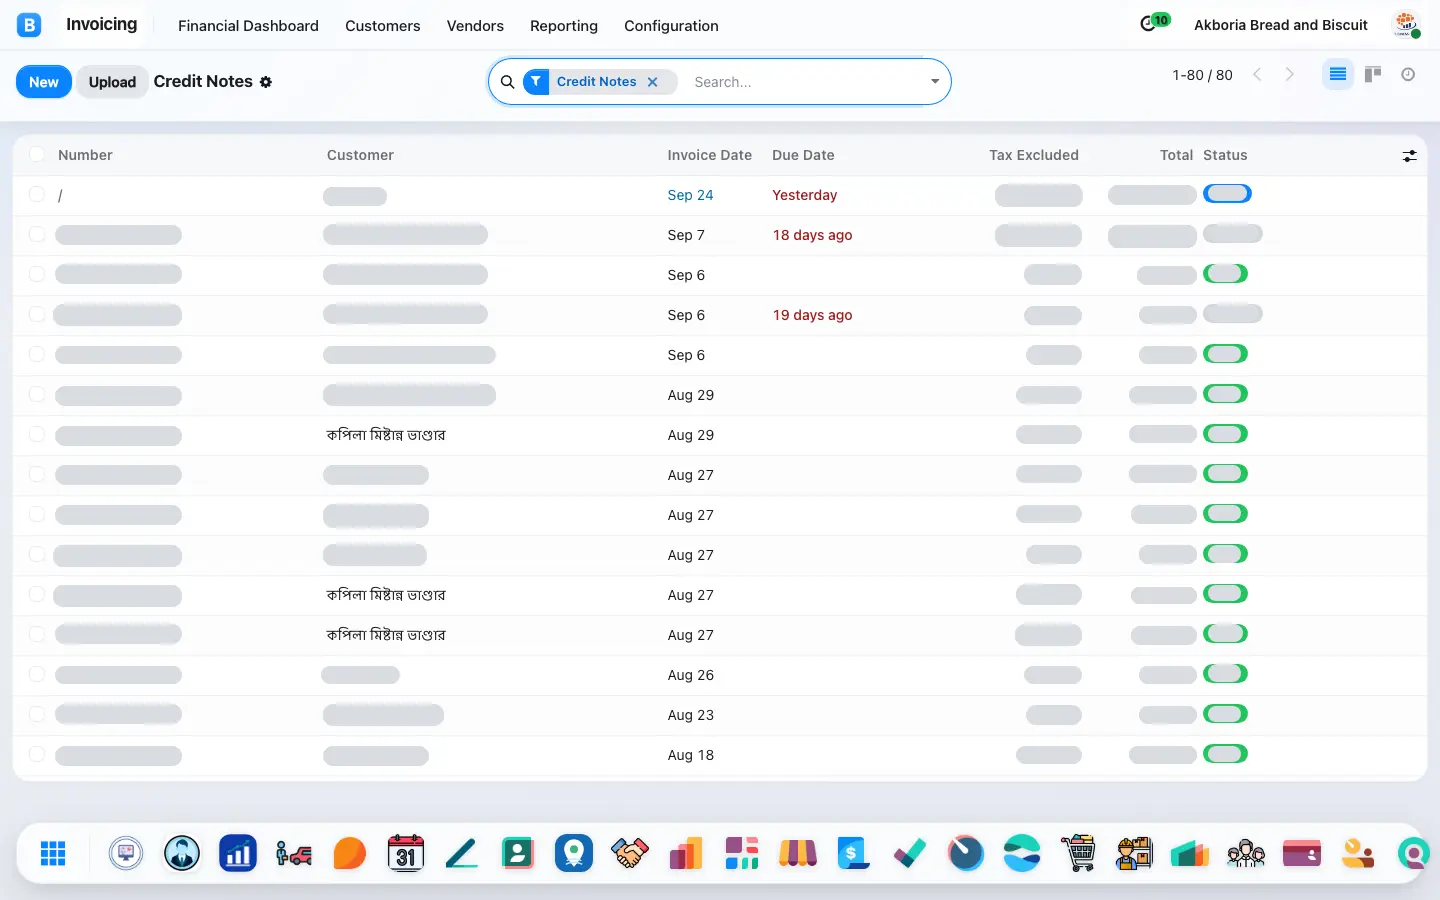Remove the Credit Notes filter tag
Image resolution: width=1440 pixels, height=900 pixels.
point(653,82)
